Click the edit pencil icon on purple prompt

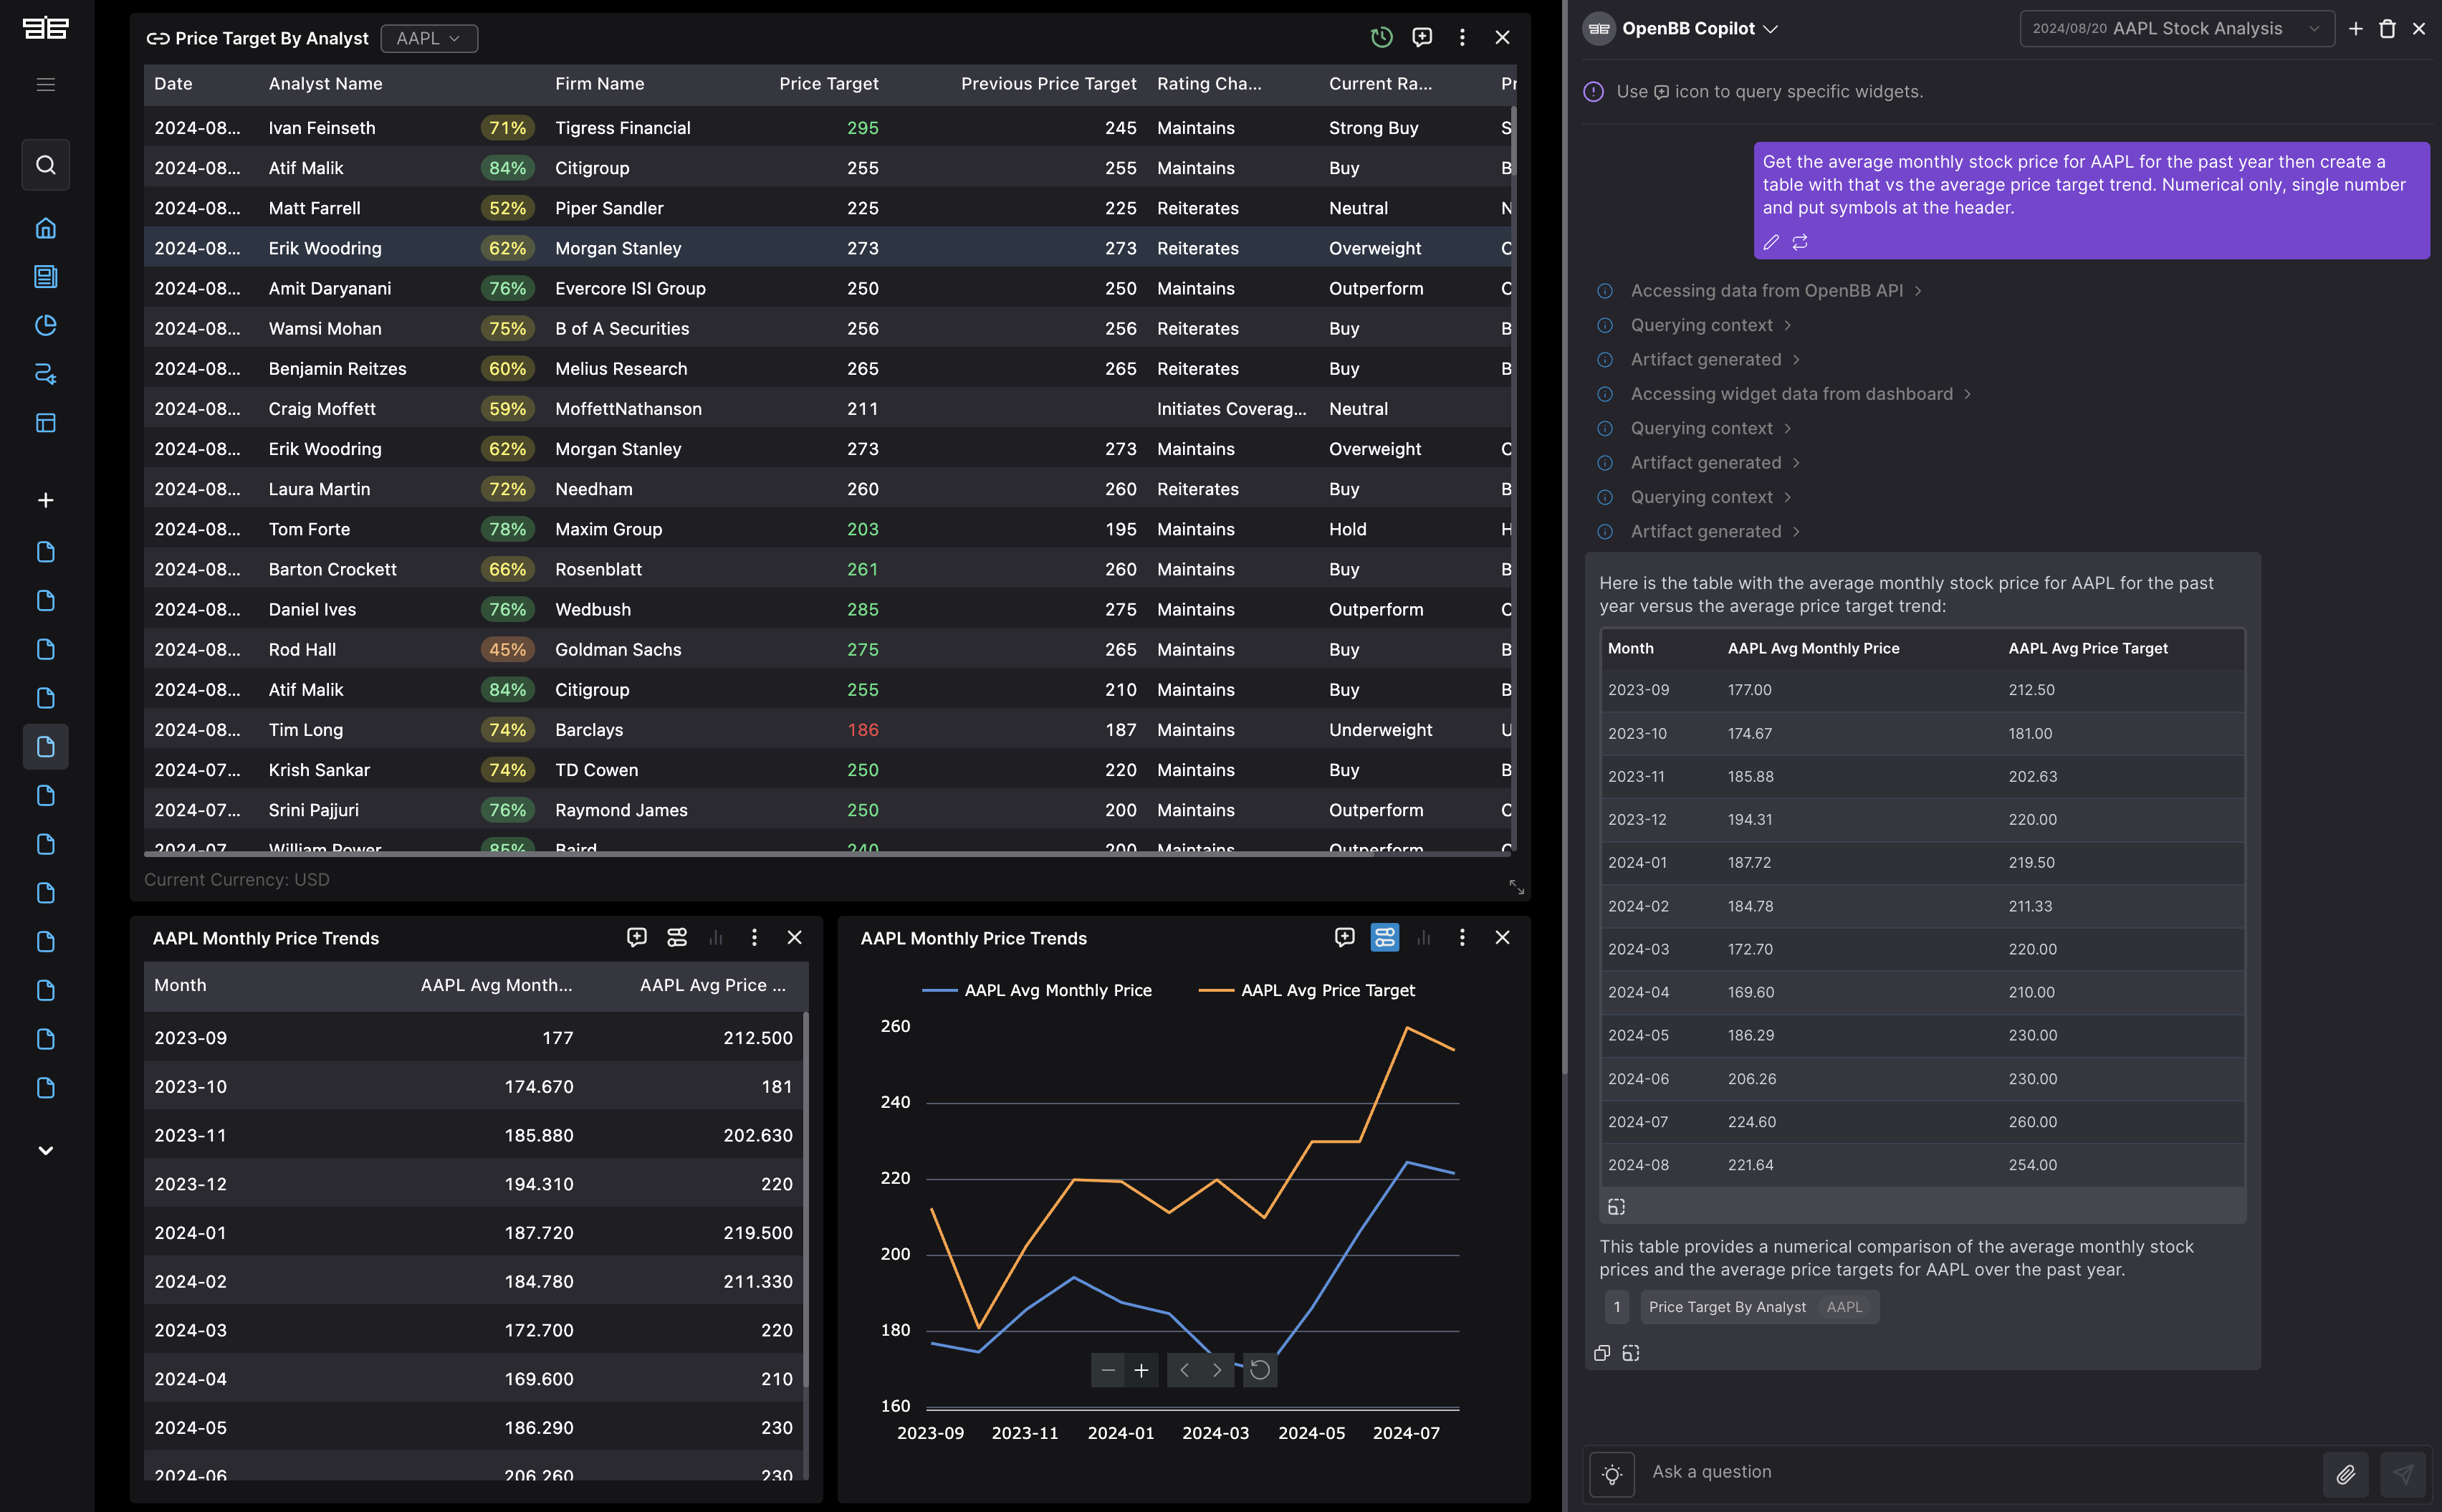point(1771,242)
